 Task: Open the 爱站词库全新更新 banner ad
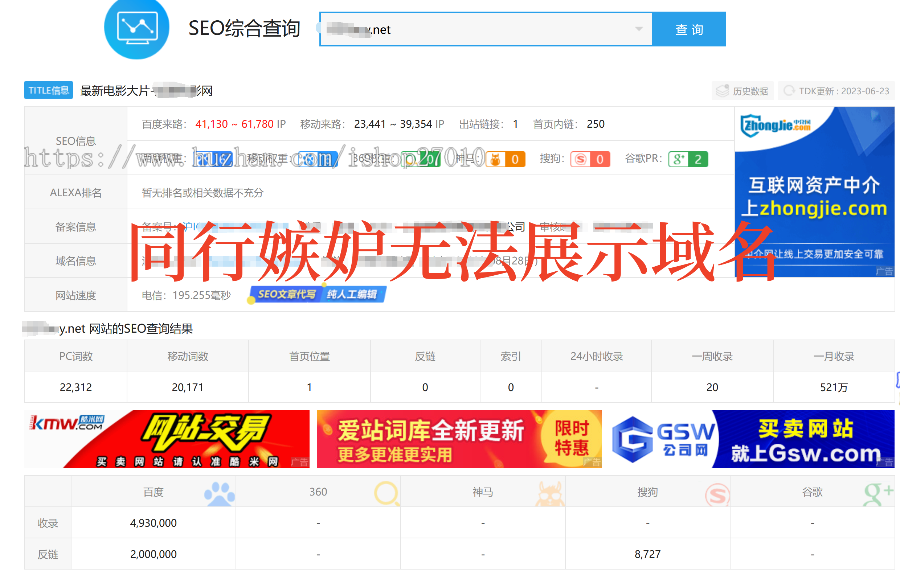click(x=459, y=439)
